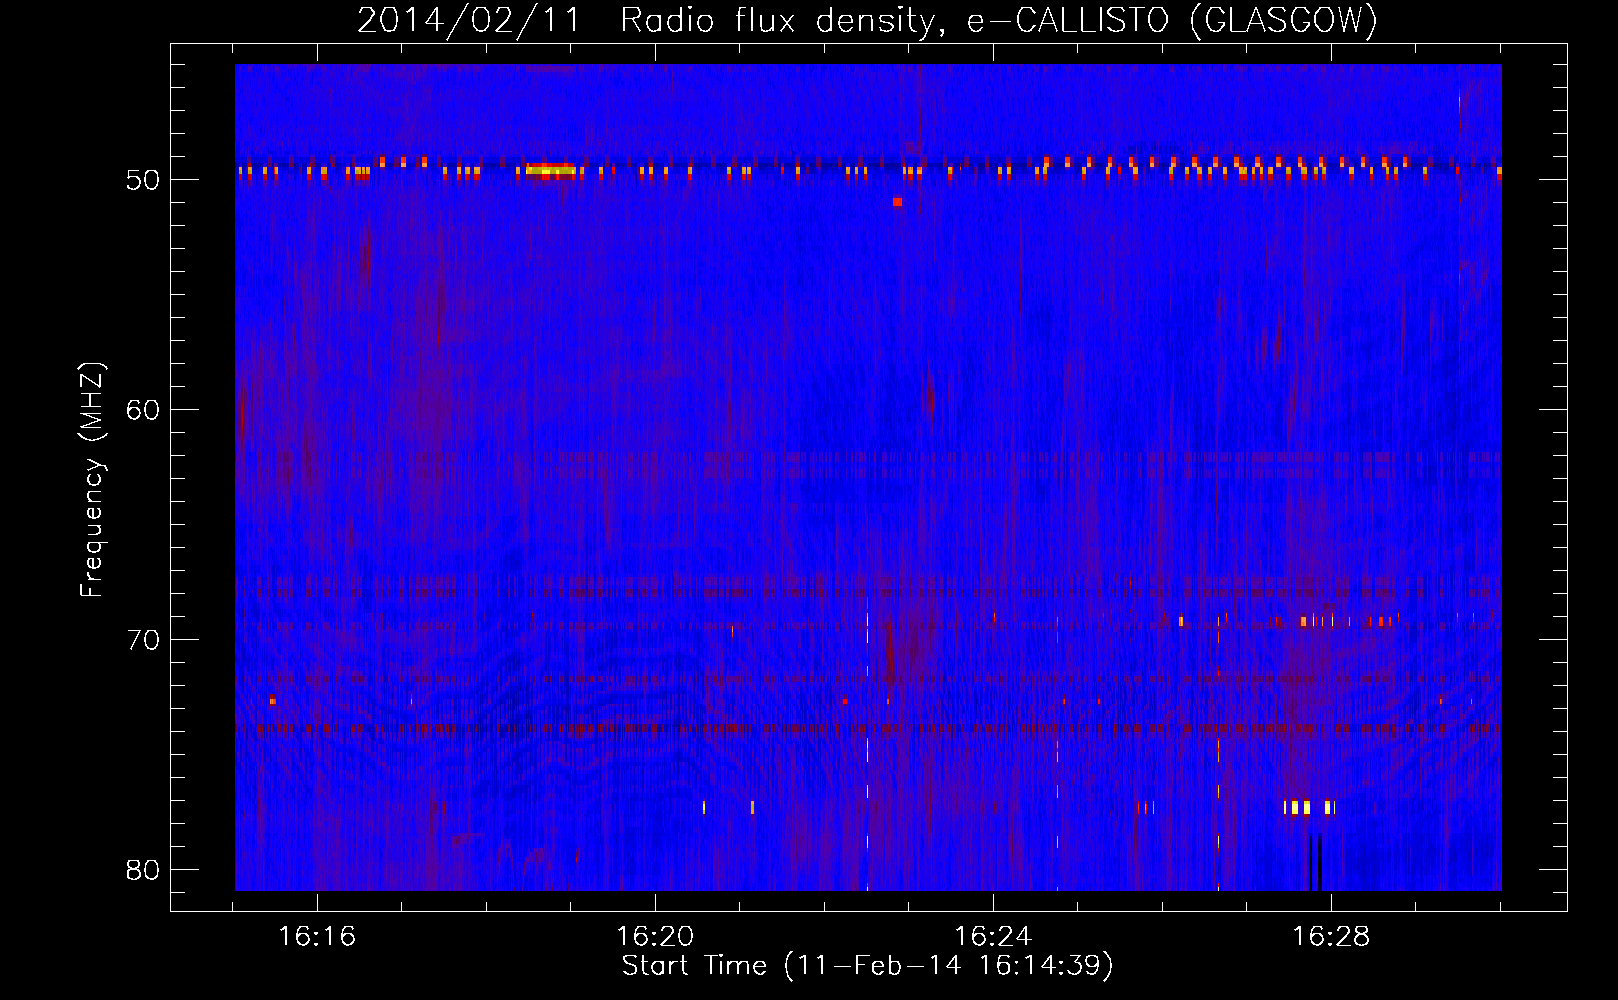Click the 16:24 time tick label

pyautogui.click(x=993, y=937)
